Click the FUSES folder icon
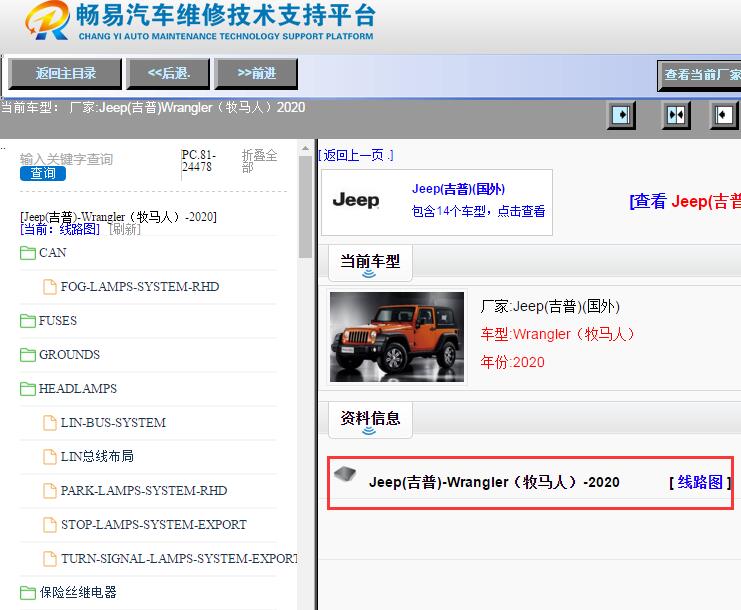 click(x=28, y=321)
